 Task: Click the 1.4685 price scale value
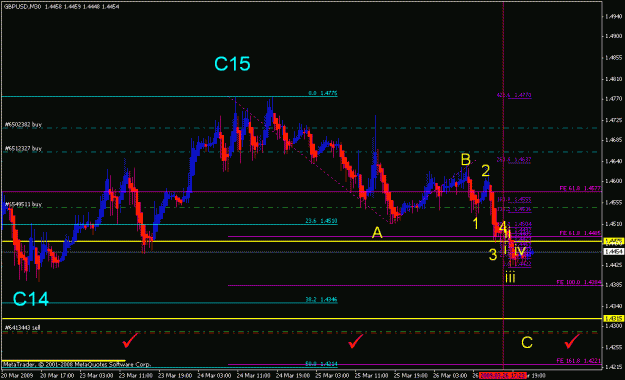point(614,140)
